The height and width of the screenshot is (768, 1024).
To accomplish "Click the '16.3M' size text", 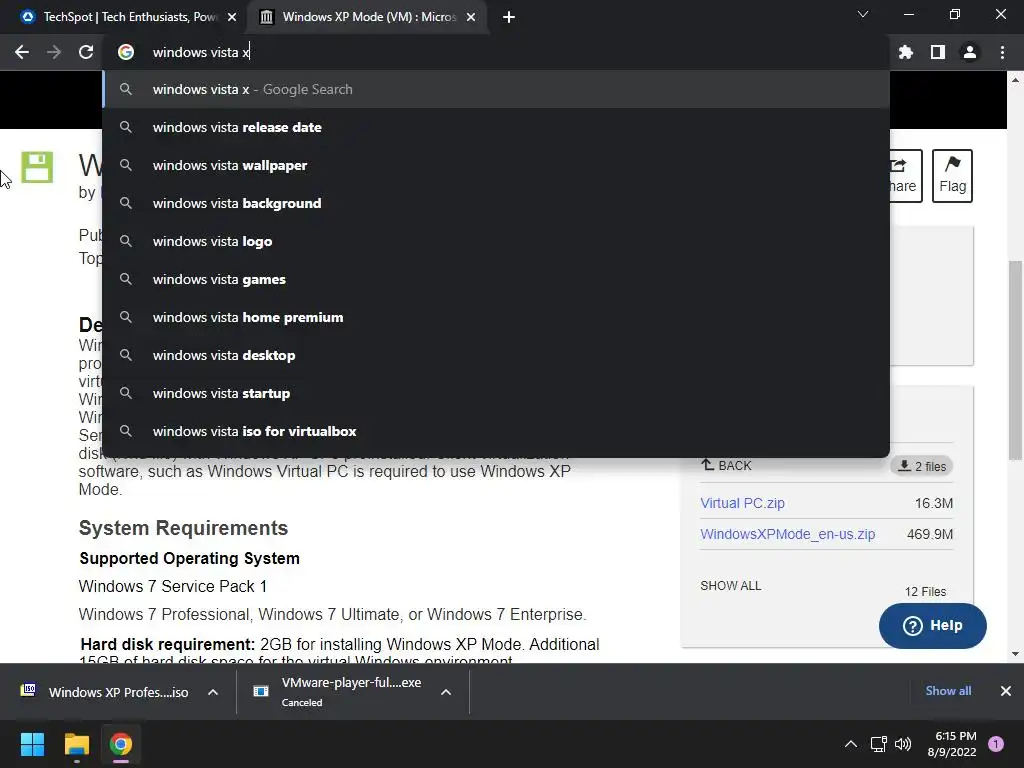I will [934, 504].
